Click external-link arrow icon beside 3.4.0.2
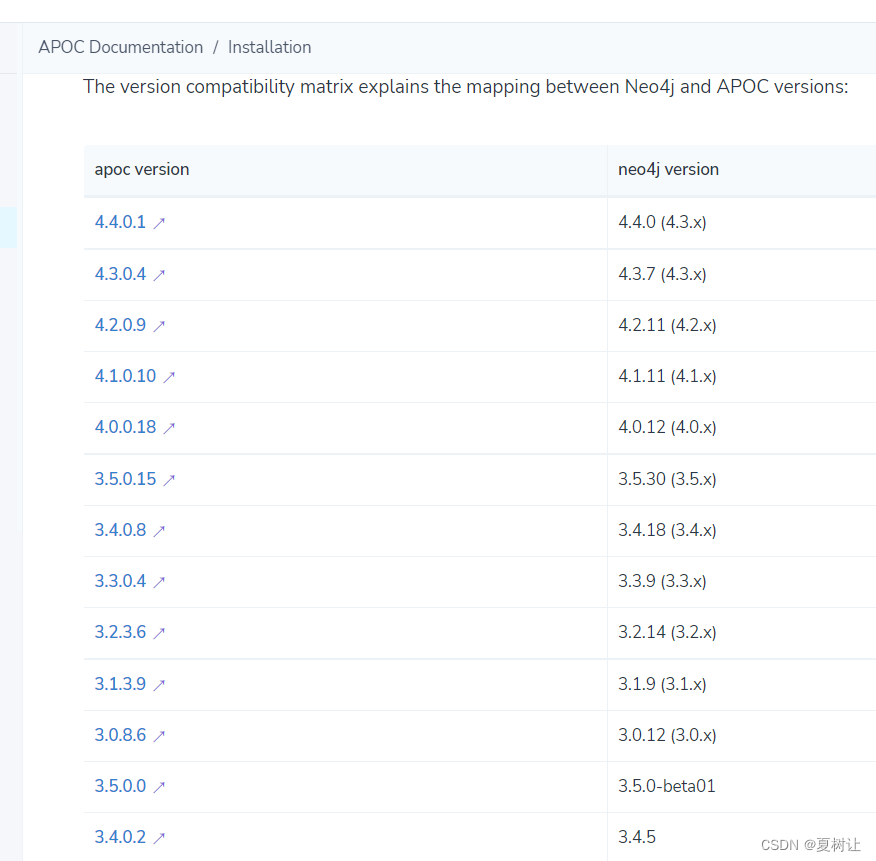 pyautogui.click(x=159, y=838)
